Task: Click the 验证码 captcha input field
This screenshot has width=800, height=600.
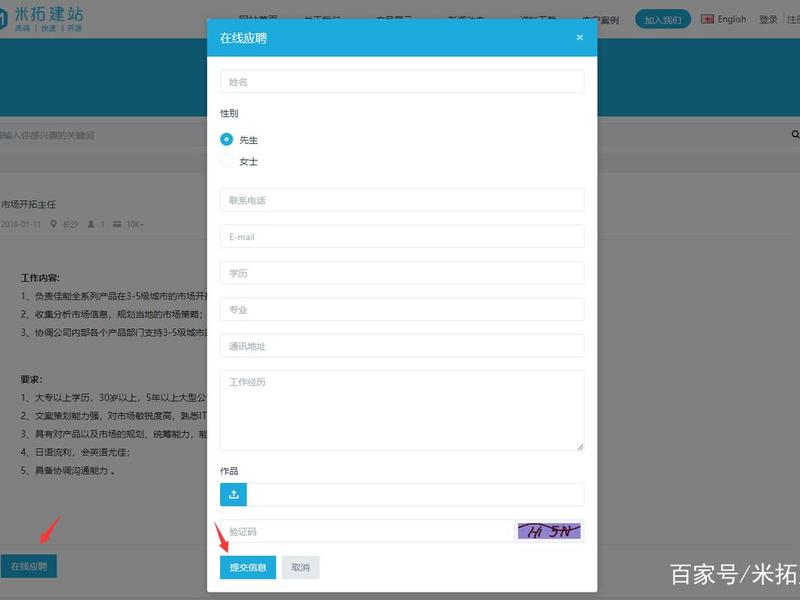Action: click(367, 531)
